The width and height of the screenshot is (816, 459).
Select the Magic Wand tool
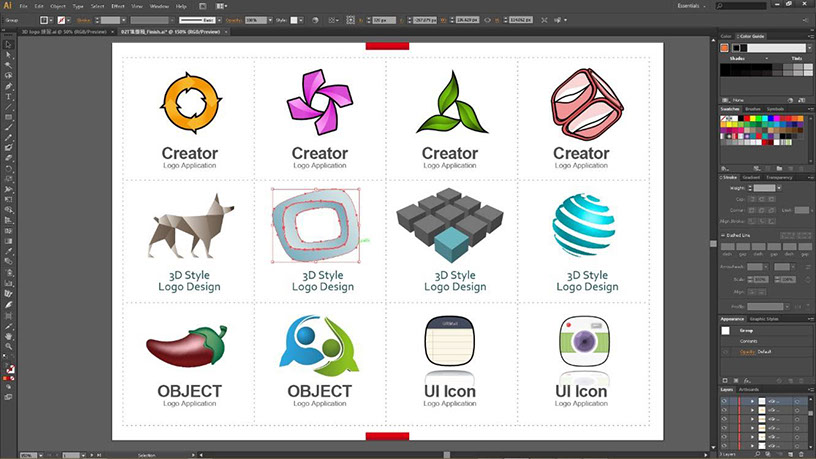pyautogui.click(x=8, y=65)
